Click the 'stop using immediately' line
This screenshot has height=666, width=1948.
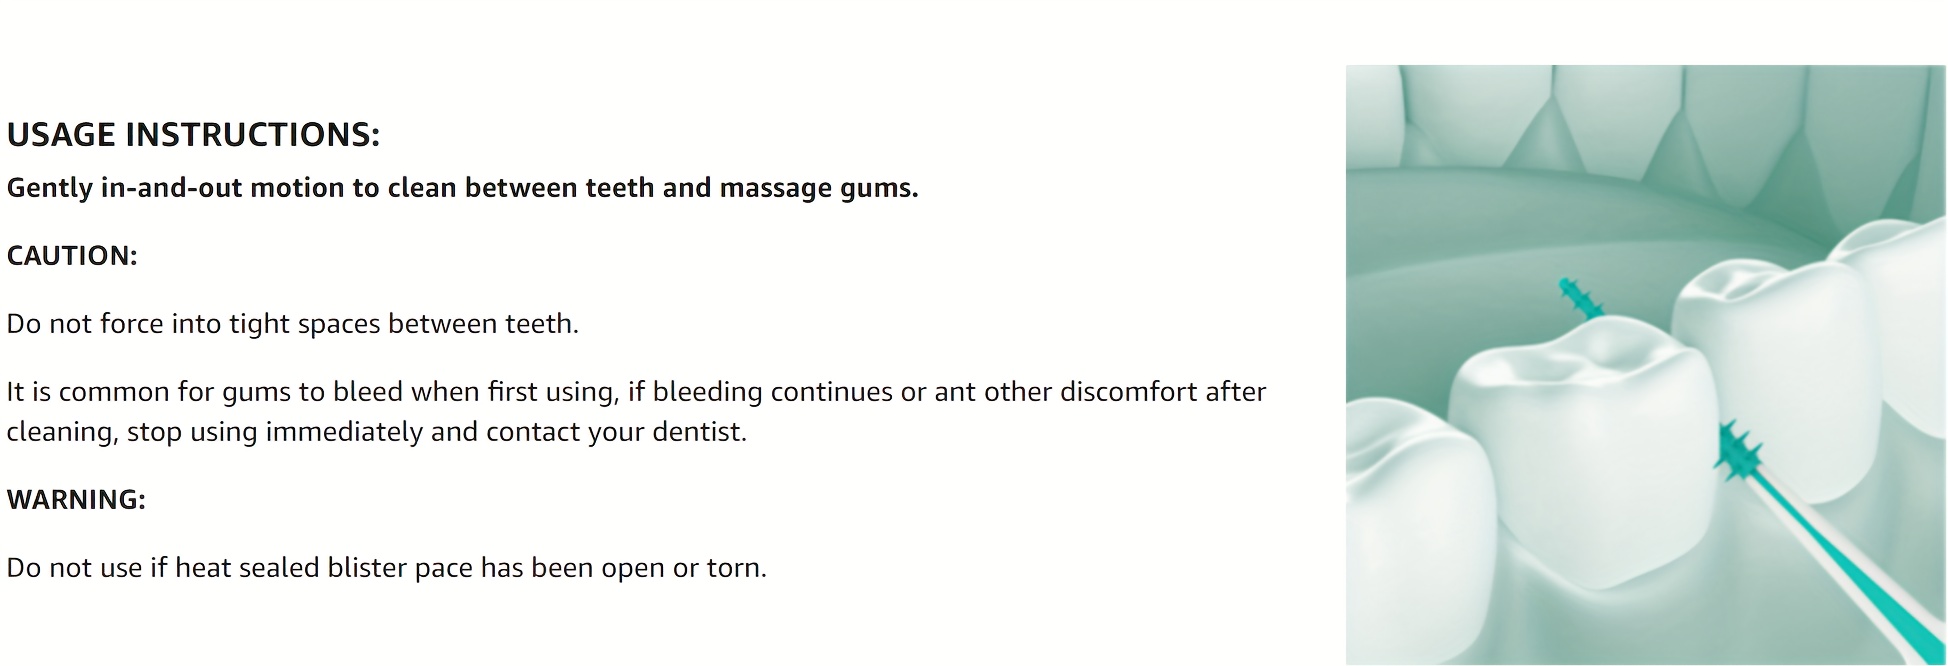376,432
